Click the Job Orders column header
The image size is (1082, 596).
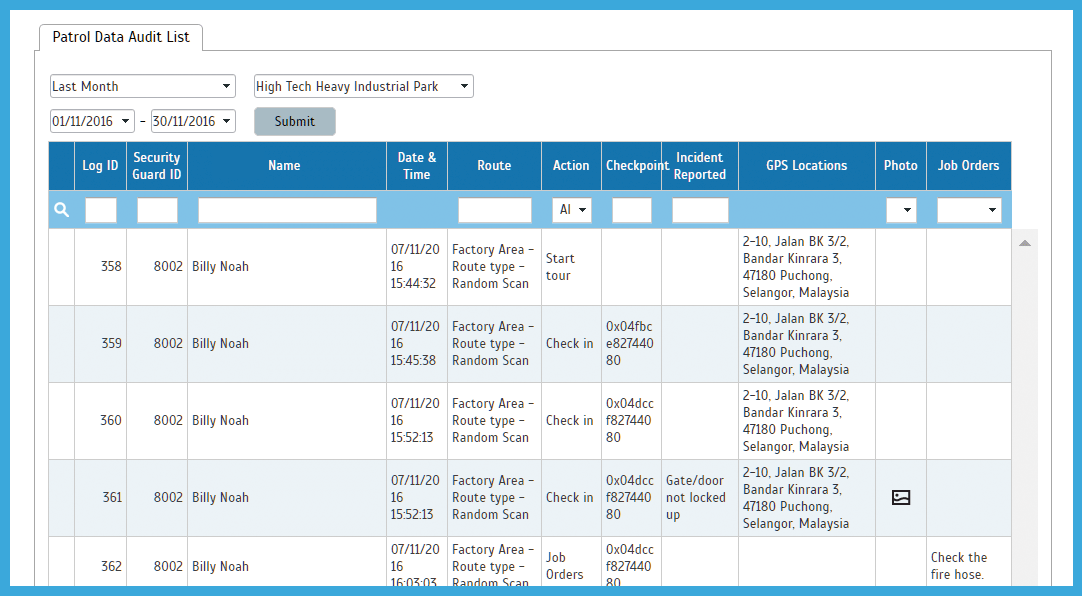point(968,166)
